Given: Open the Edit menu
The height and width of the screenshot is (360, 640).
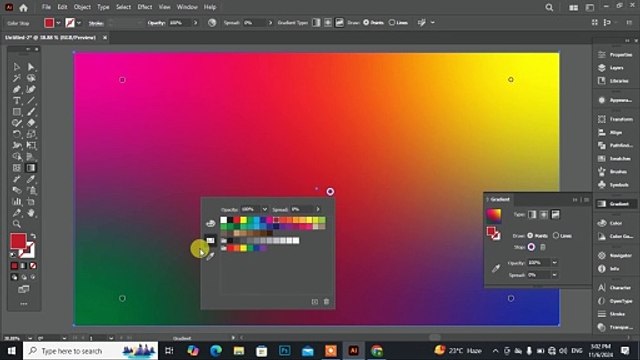Looking at the screenshot, I should (62, 7).
